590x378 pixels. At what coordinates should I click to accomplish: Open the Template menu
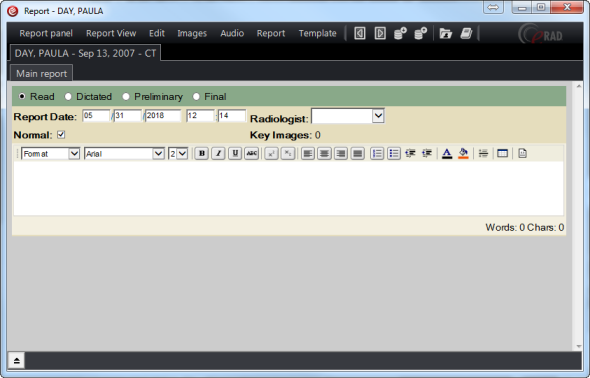318,33
